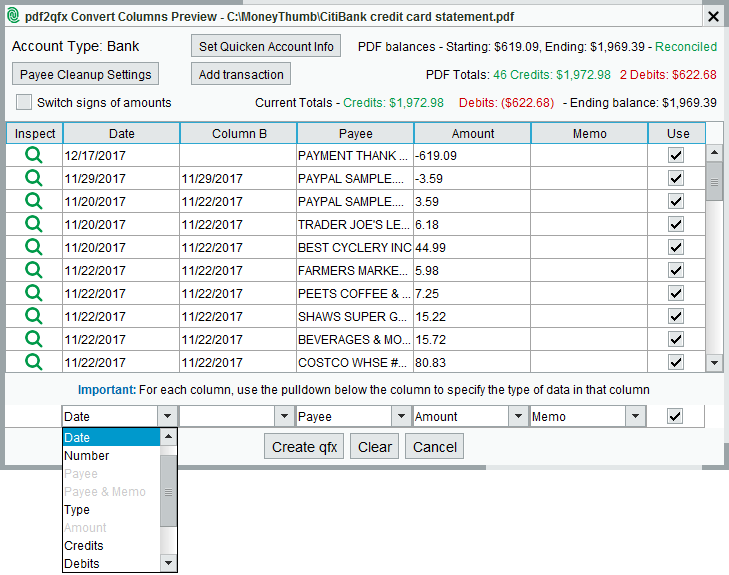Uncheck Use for COSTCO WHSE row
The image size is (729, 575).
[x=676, y=362]
